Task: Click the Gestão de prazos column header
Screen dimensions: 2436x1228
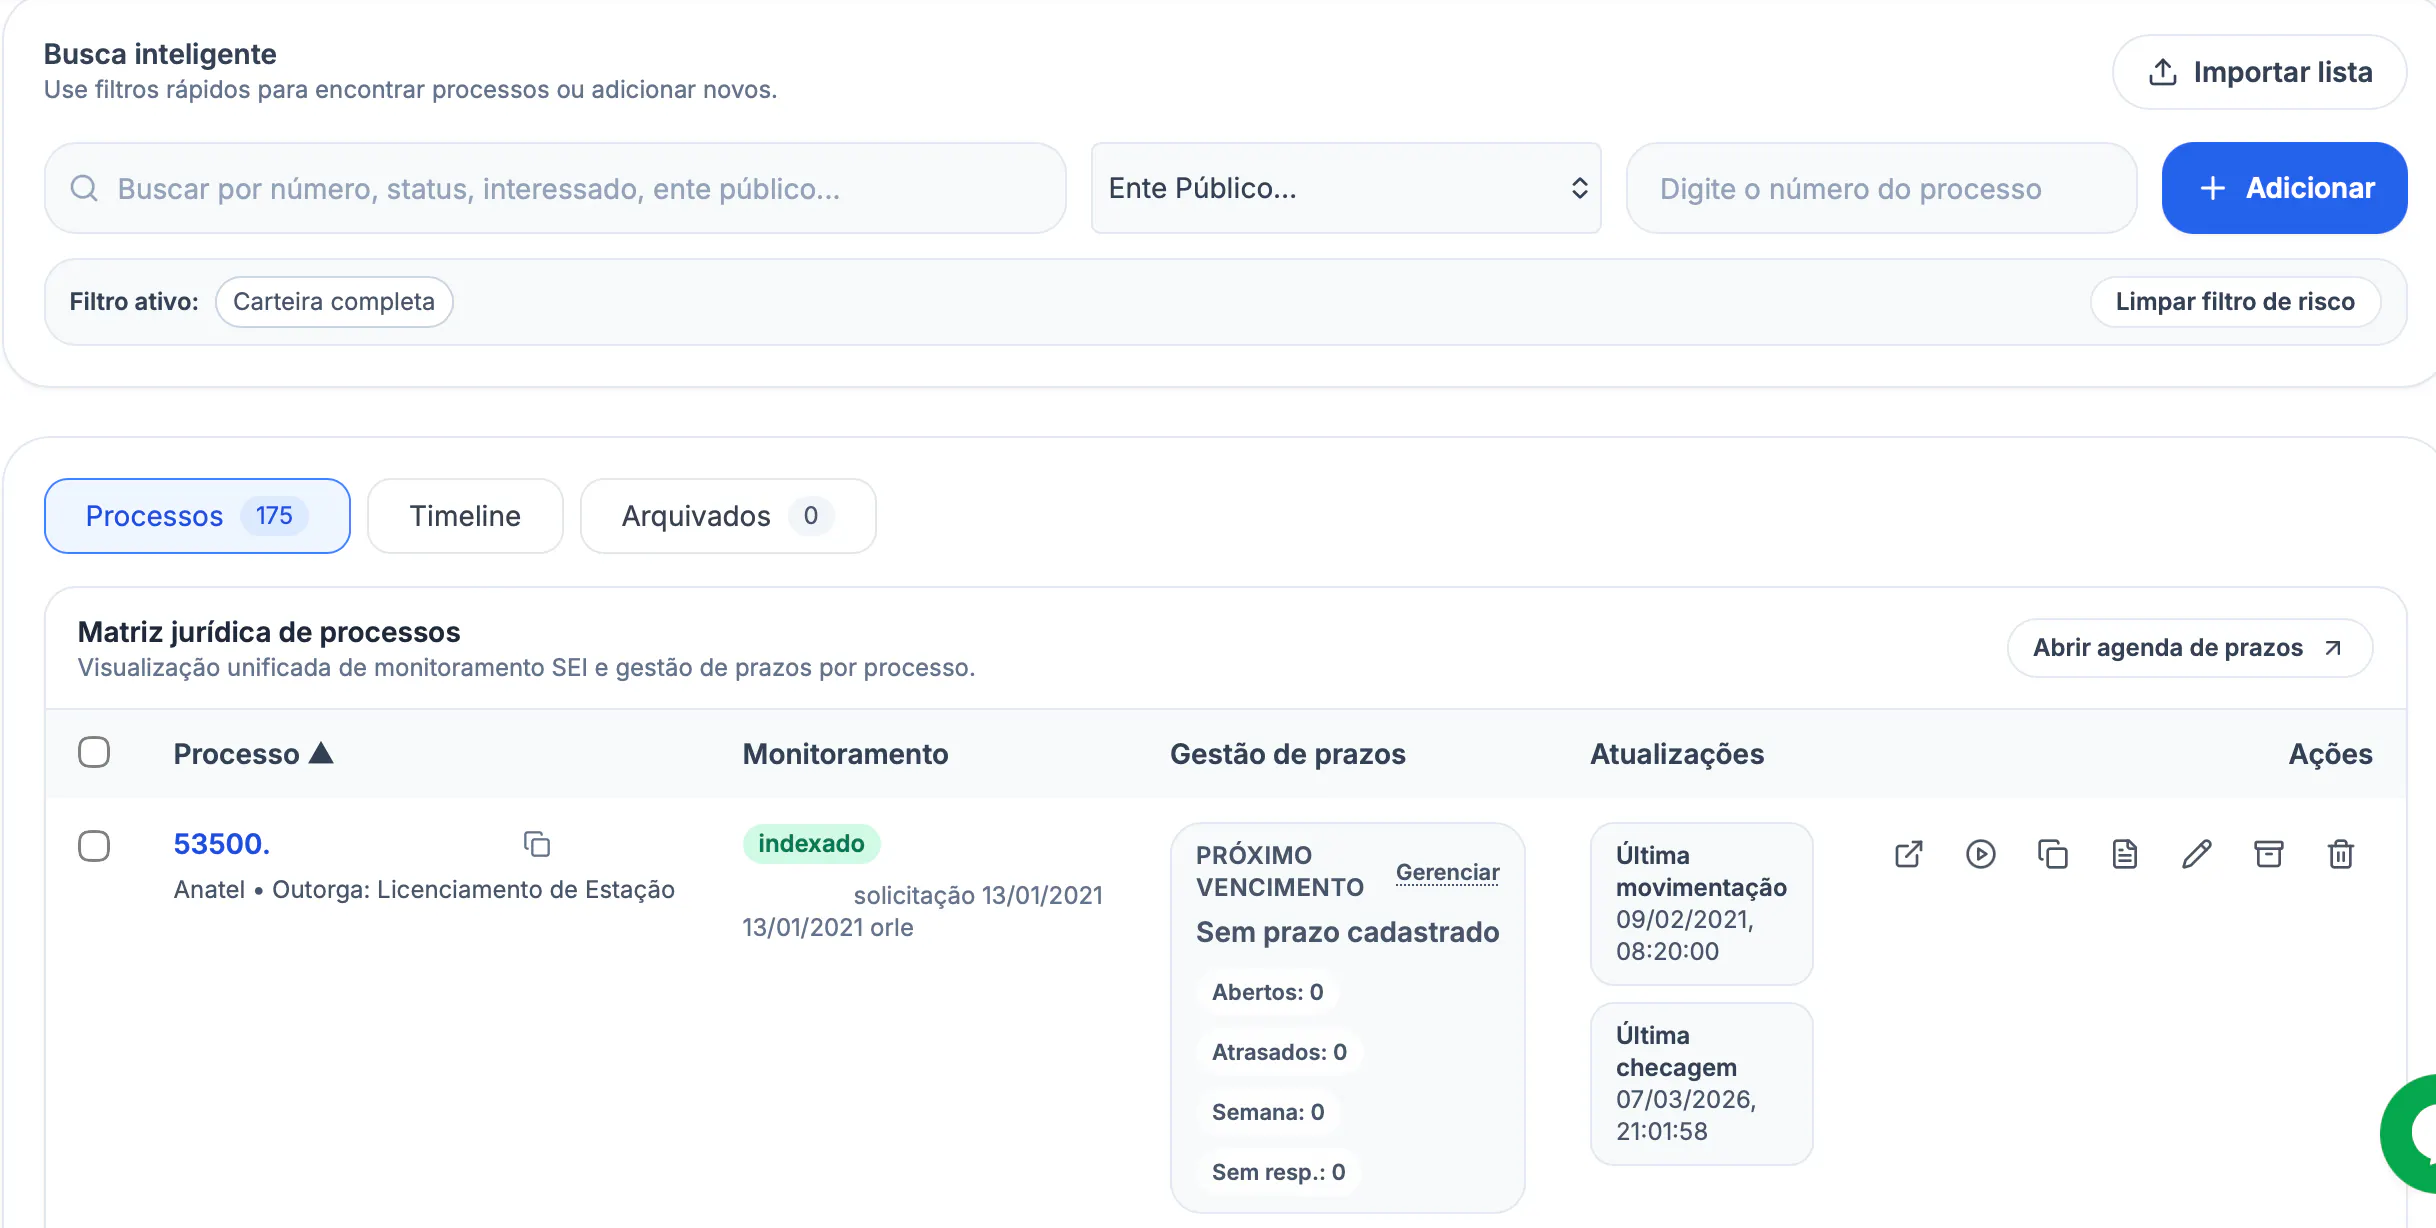Action: (x=1288, y=754)
